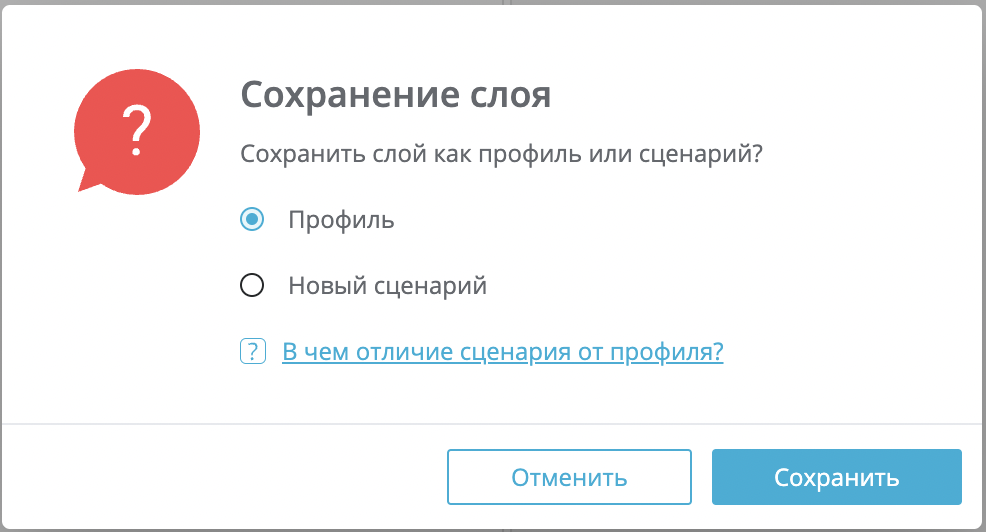Confirm with the blue Сохранить button

click(836, 477)
